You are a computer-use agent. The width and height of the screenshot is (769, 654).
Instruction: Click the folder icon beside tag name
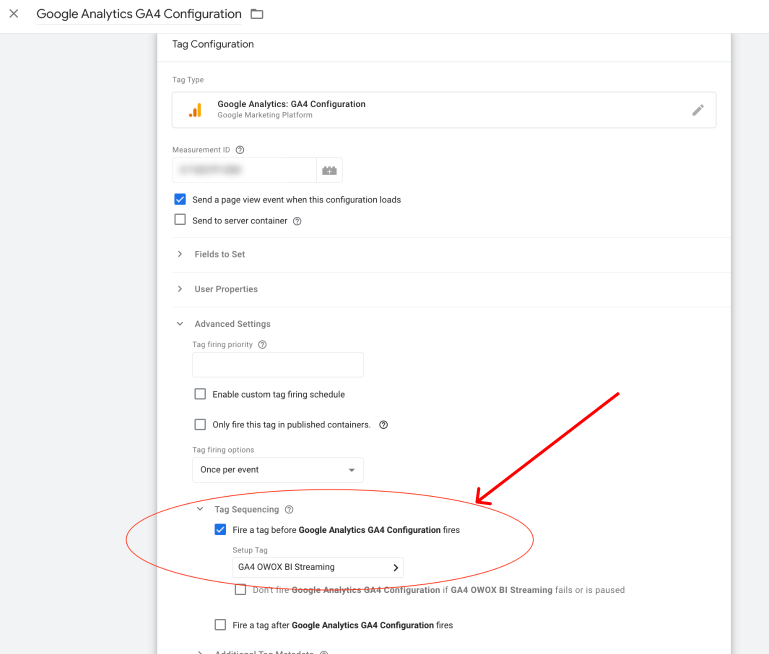(x=257, y=14)
